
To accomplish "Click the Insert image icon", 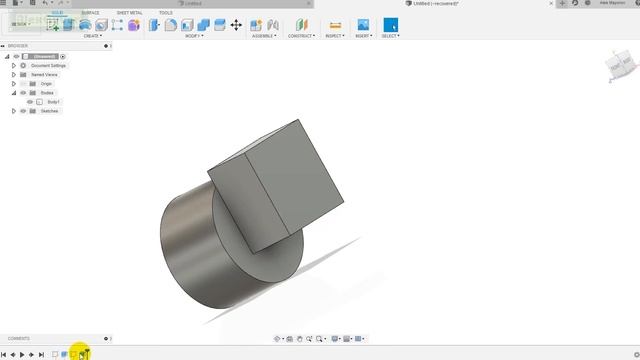I will (363, 24).
